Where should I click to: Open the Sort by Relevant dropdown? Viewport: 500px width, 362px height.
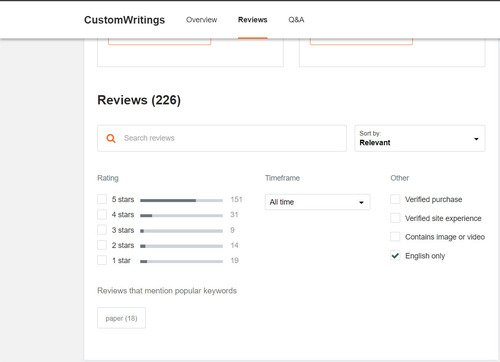pyautogui.click(x=420, y=138)
